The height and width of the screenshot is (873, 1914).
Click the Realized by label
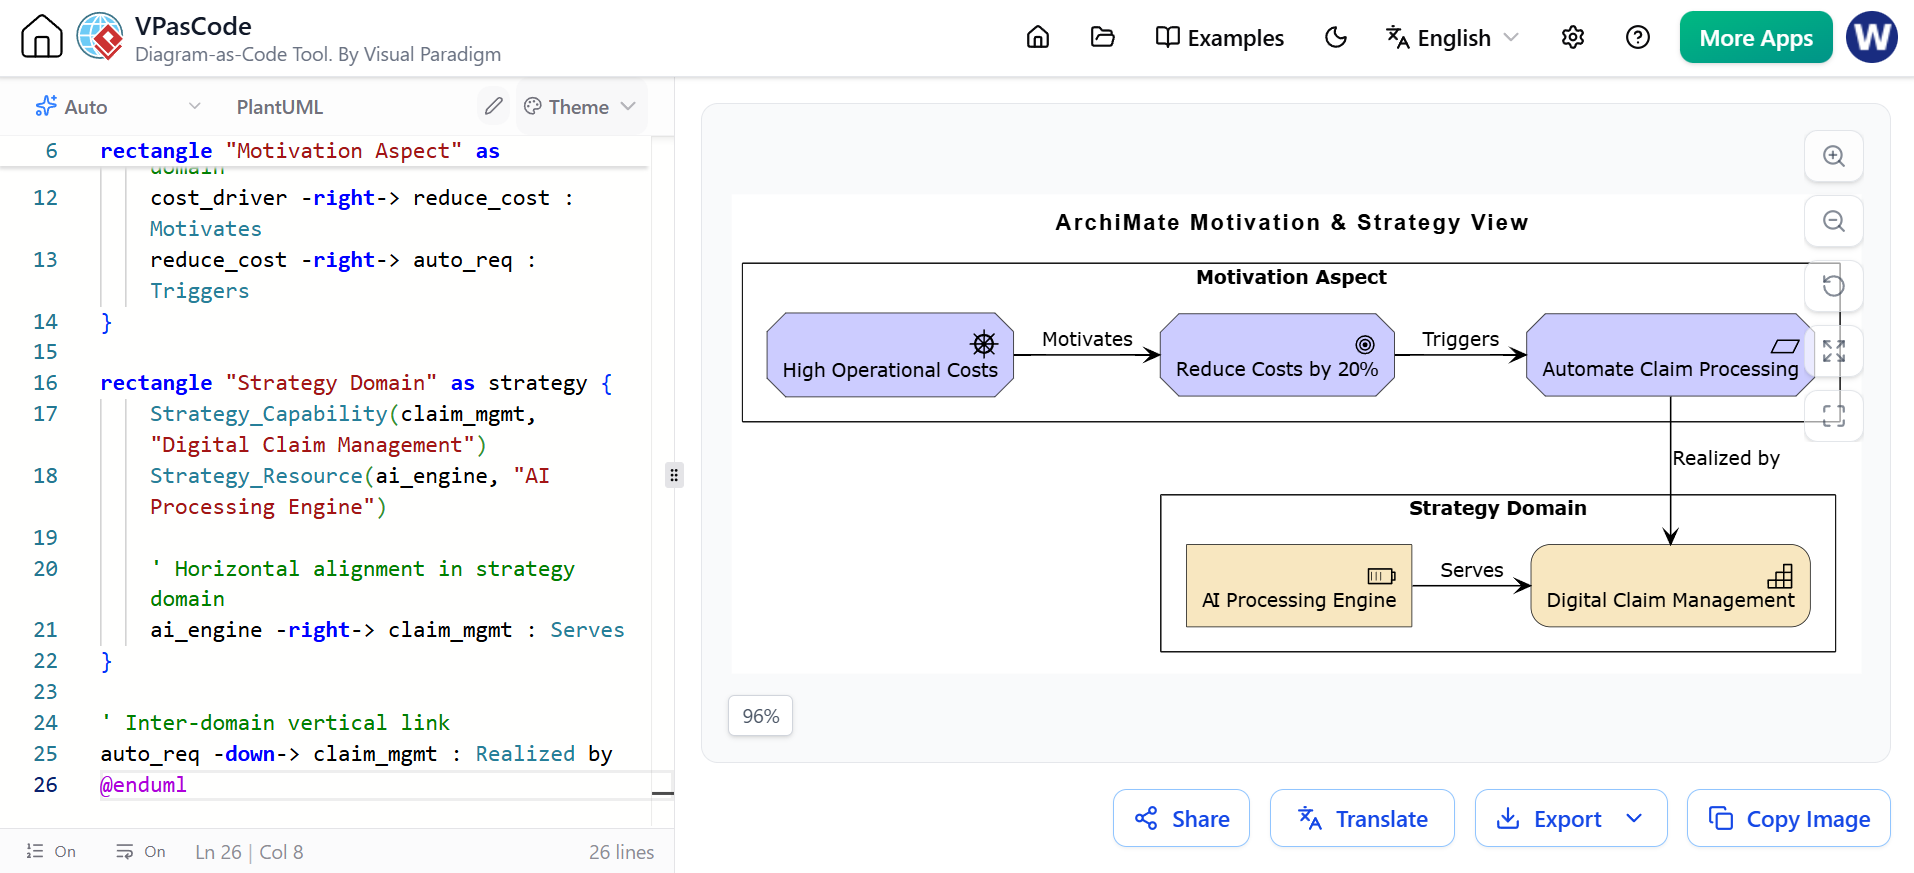[1726, 458]
